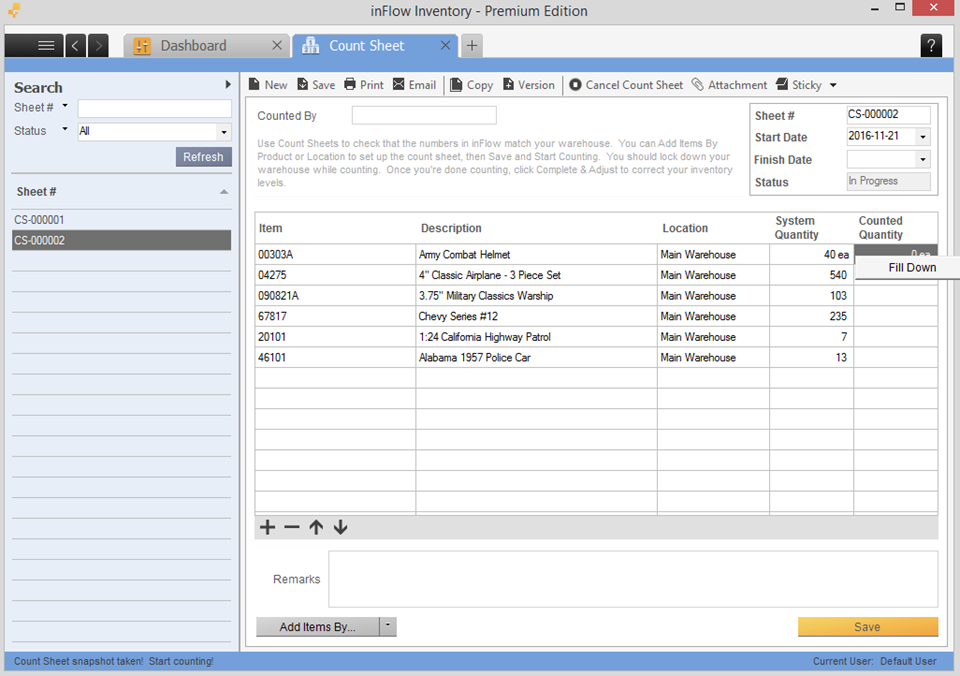This screenshot has height=676, width=960.
Task: Create a New count sheet
Action: point(268,85)
